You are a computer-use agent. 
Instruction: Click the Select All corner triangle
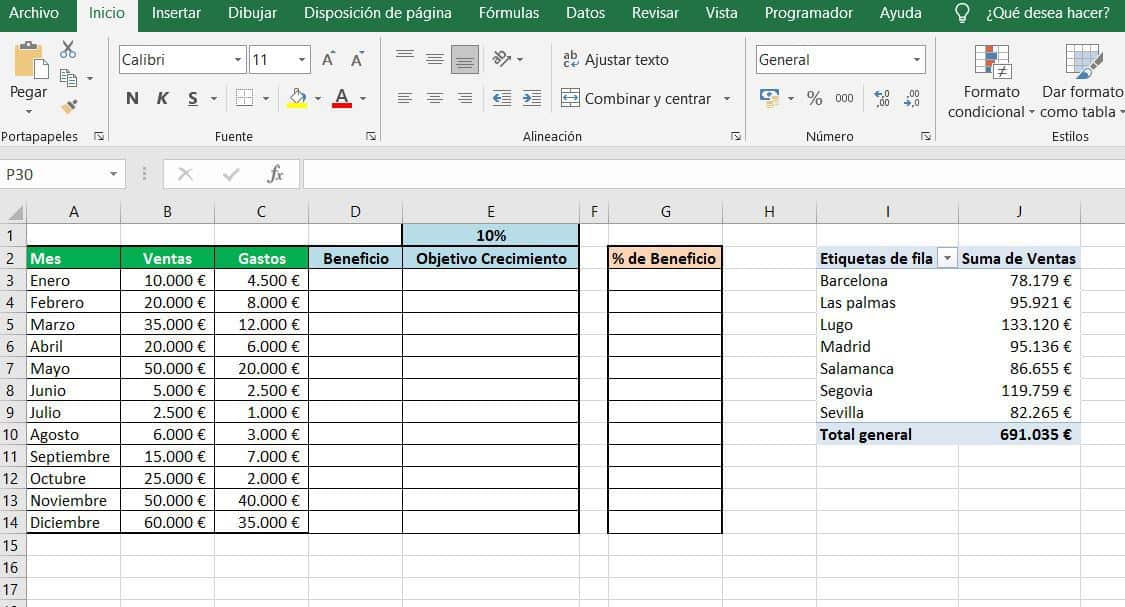14,212
